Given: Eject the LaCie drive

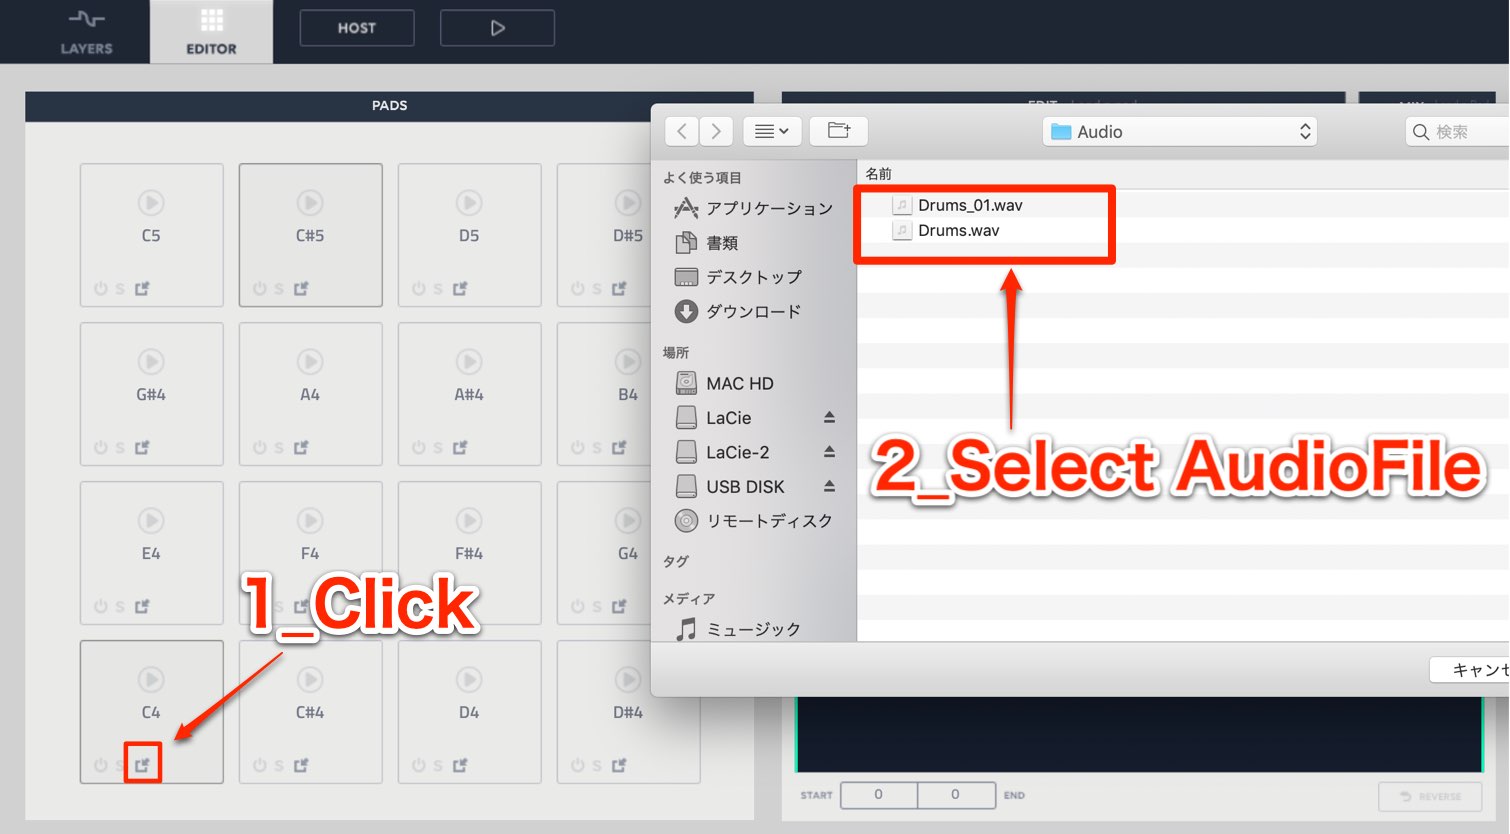Looking at the screenshot, I should point(829,417).
